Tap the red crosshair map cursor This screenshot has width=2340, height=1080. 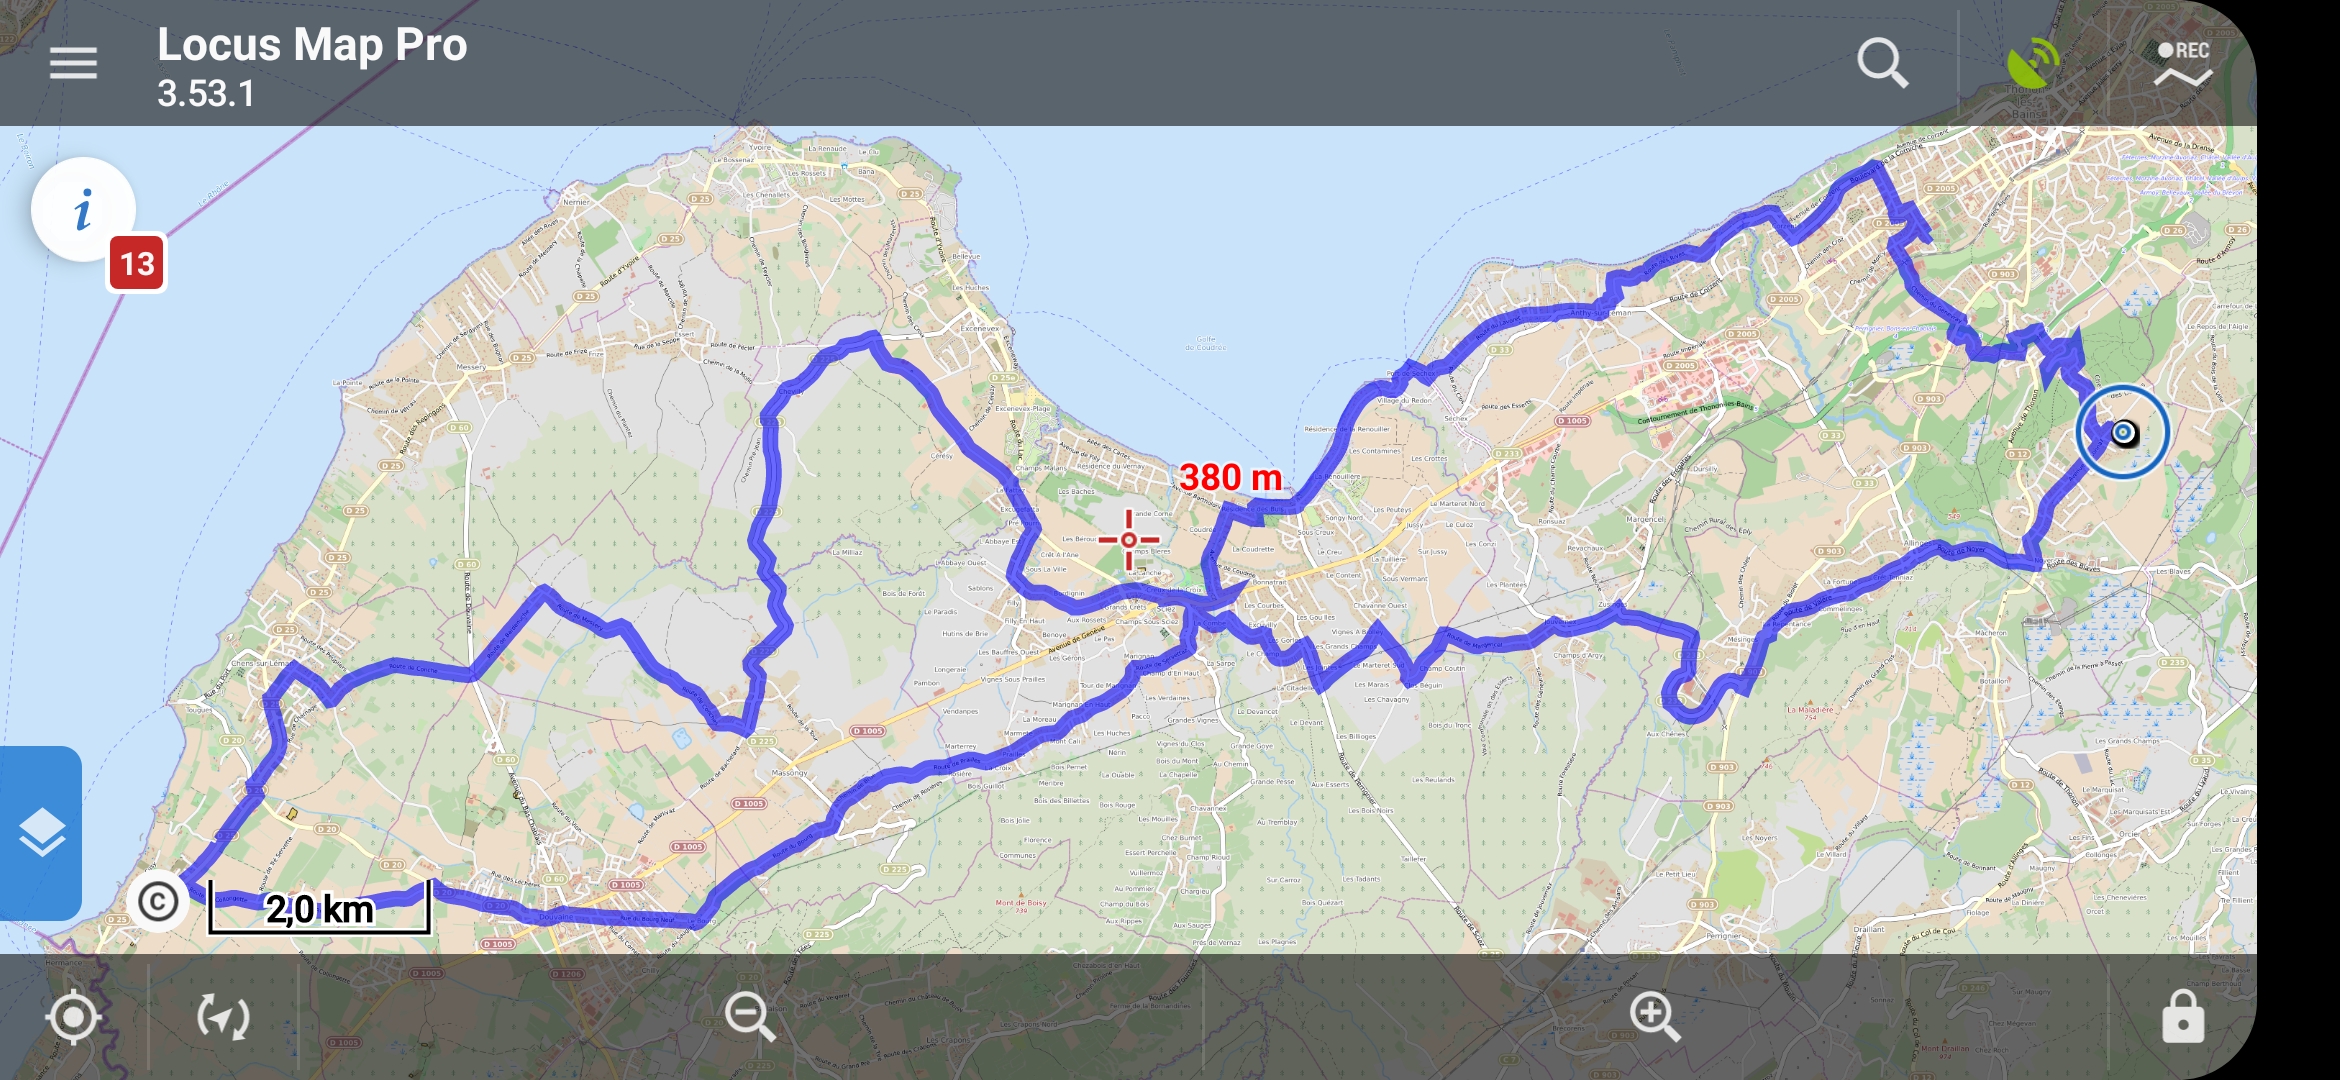1129,540
